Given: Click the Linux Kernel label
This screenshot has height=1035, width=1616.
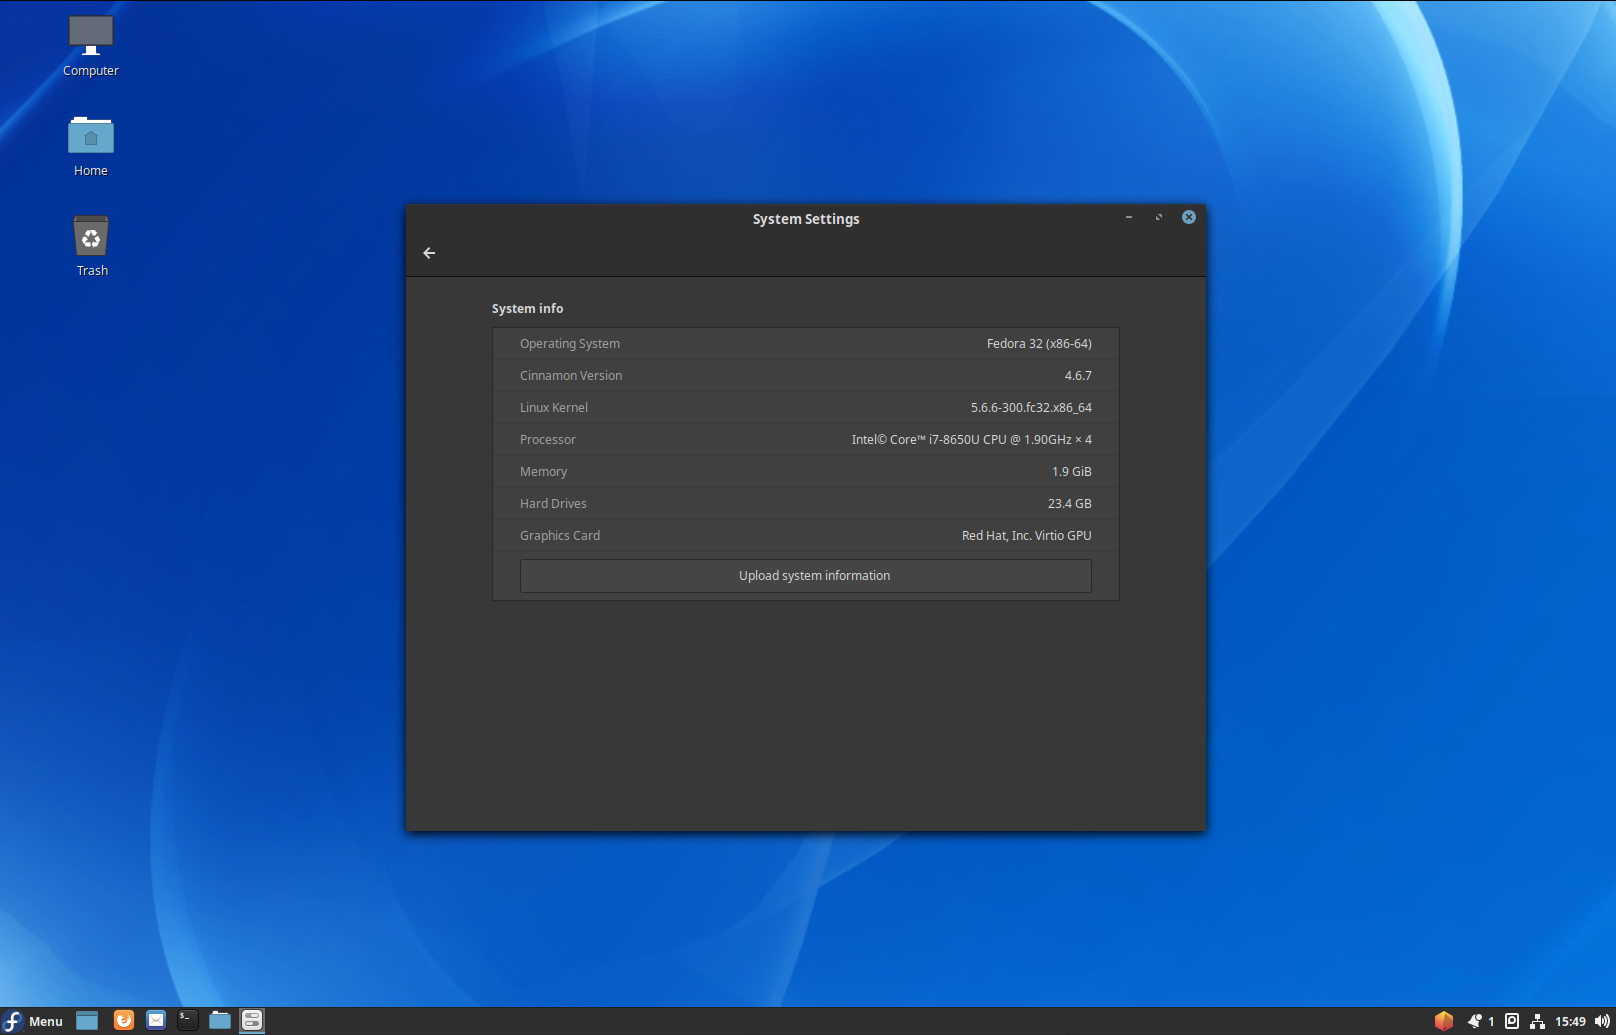Looking at the screenshot, I should (x=554, y=408).
